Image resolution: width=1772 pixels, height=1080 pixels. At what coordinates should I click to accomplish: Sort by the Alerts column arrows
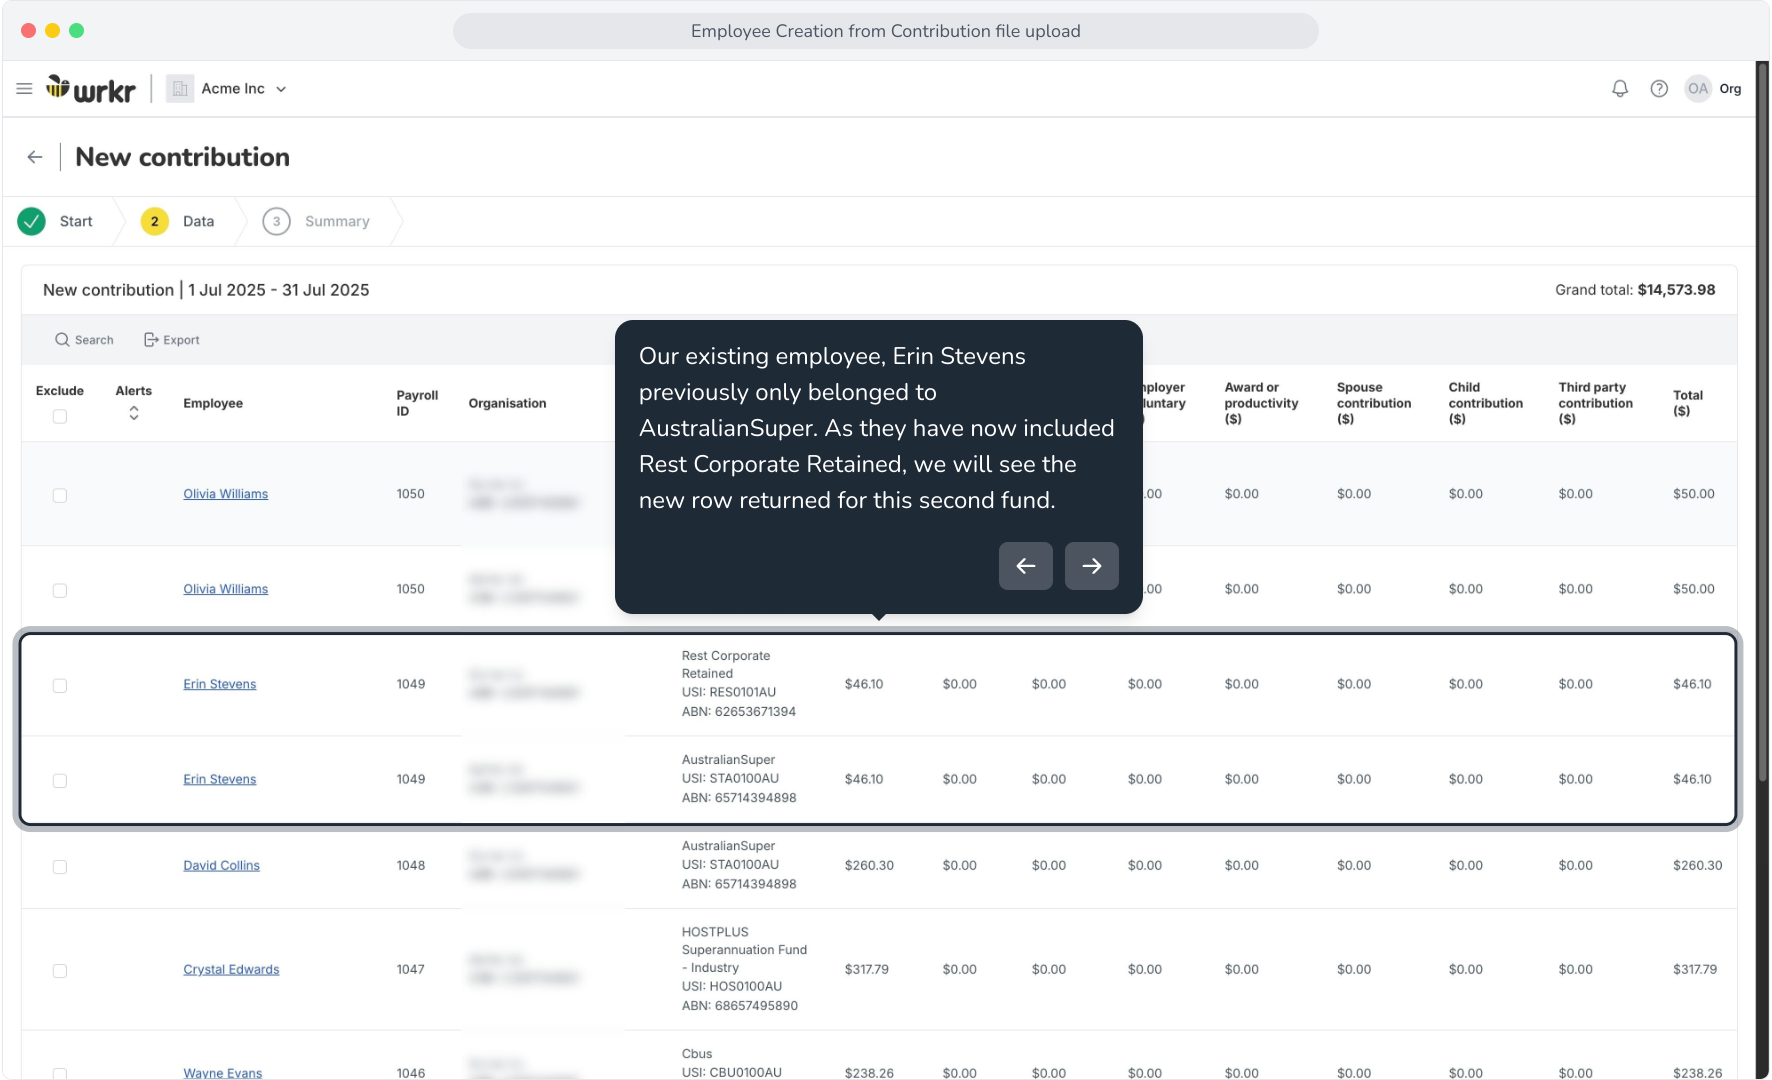coord(134,413)
